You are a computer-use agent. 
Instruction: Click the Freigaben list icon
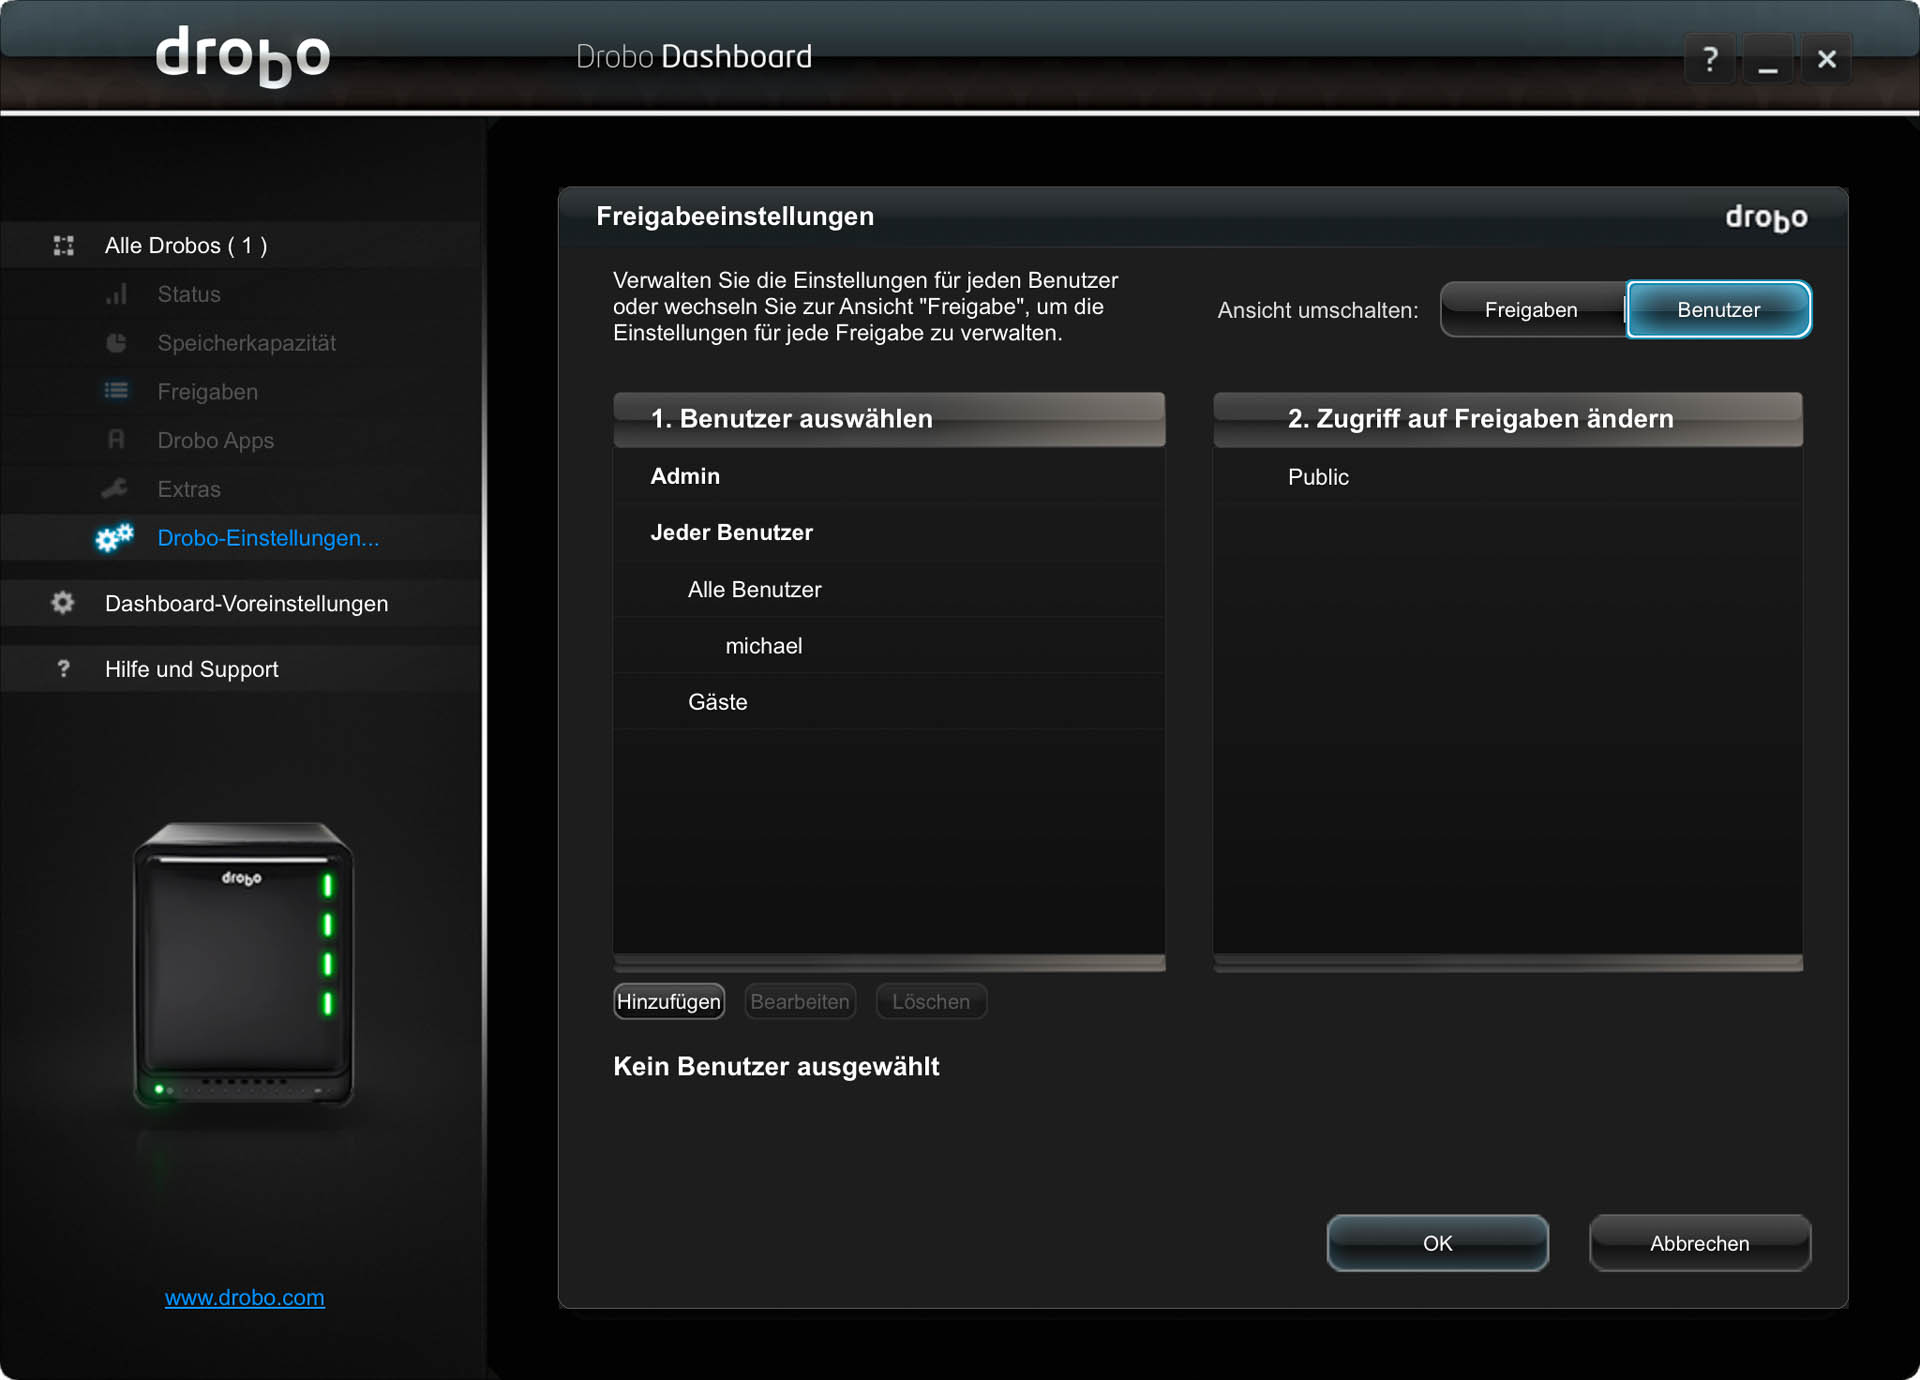[x=117, y=391]
